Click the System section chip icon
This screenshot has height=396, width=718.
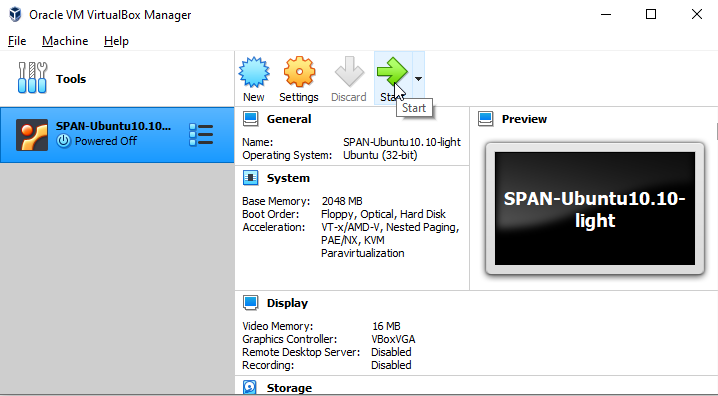tap(250, 178)
